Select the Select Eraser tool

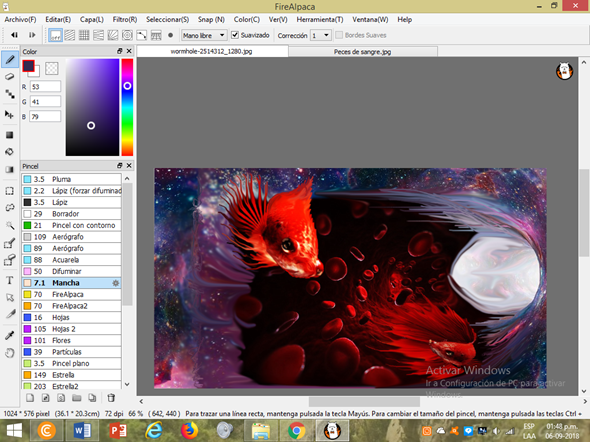pyautogui.click(x=10, y=260)
